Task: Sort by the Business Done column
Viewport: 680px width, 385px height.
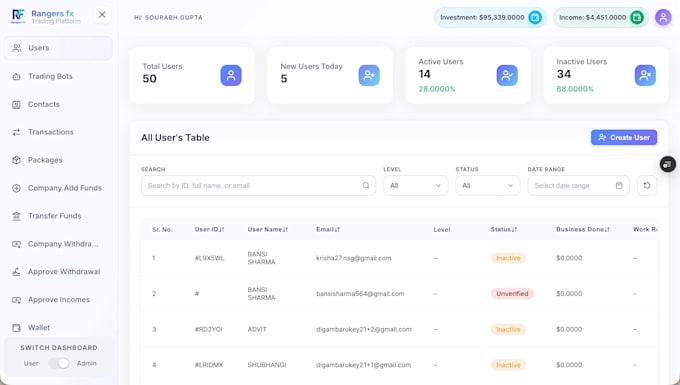Action: tap(583, 229)
